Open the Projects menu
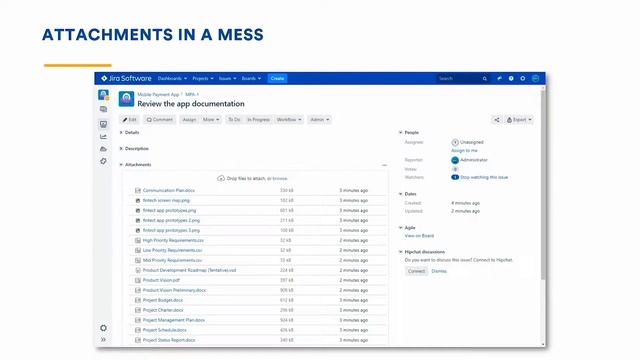Screen dimensions: 640x360 pyautogui.click(x=203, y=78)
